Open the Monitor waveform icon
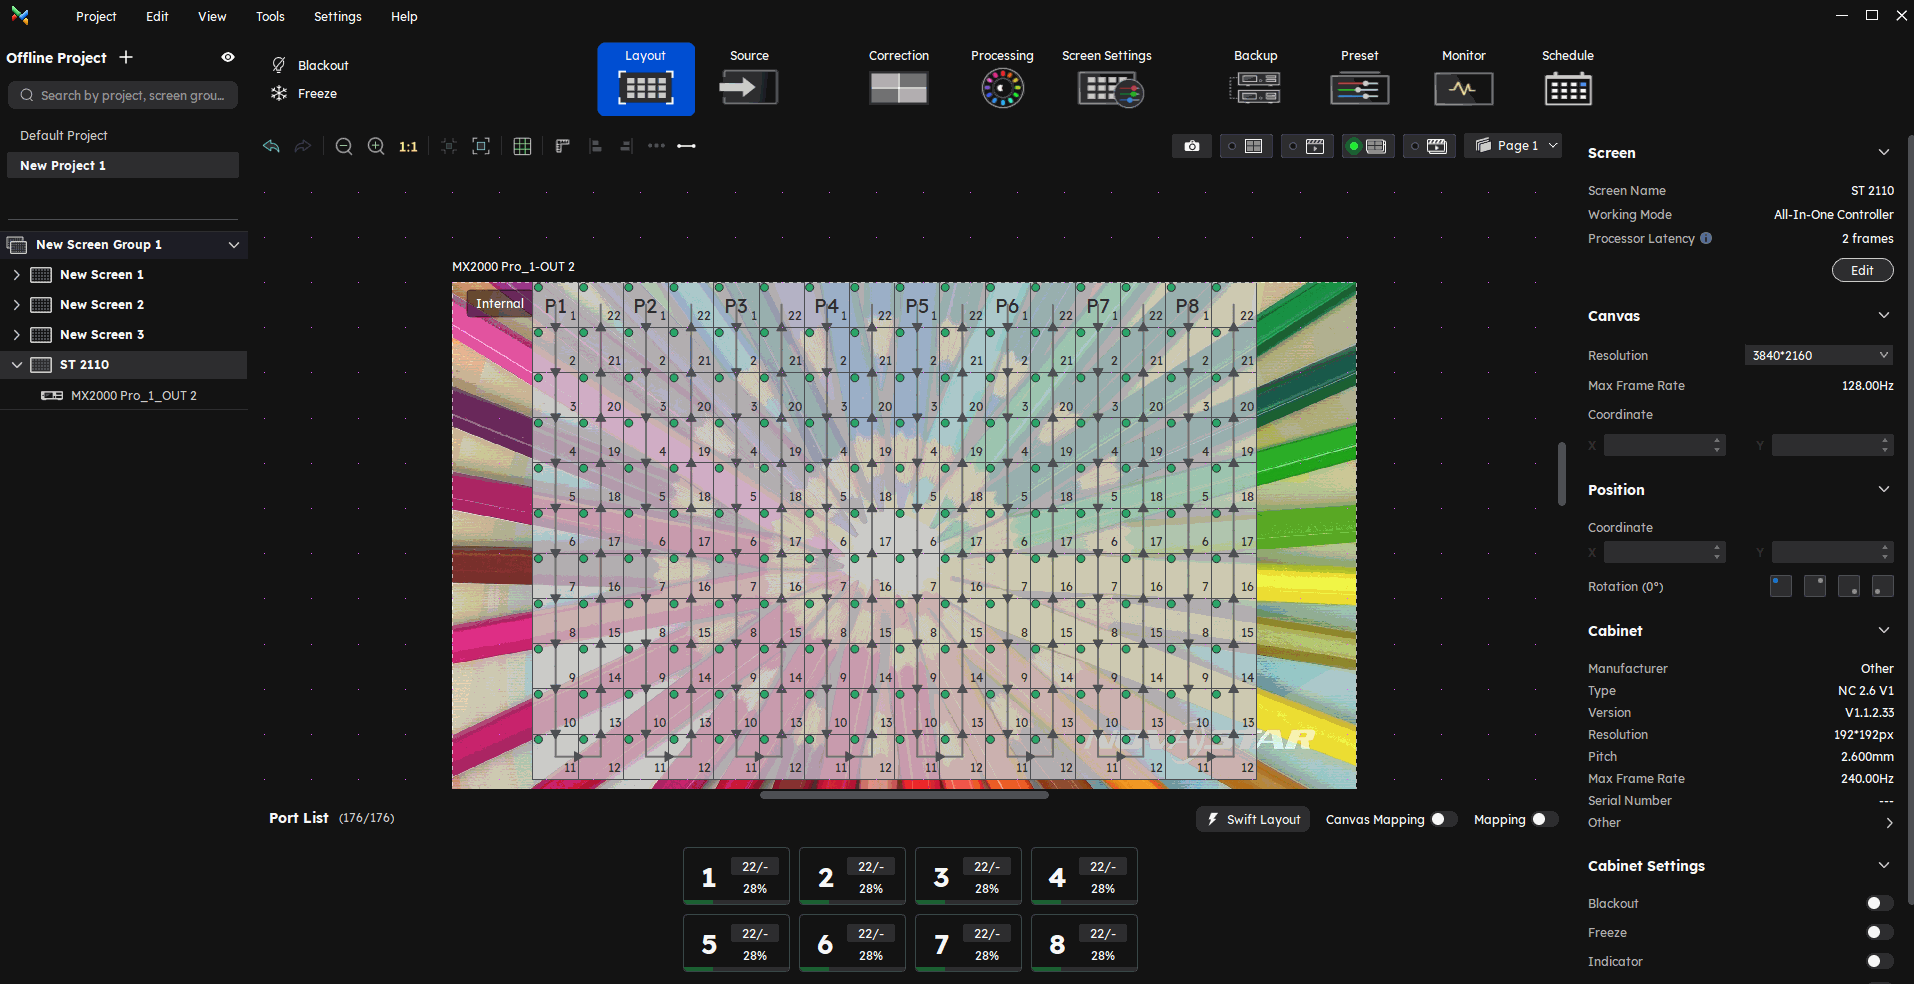 1463,89
